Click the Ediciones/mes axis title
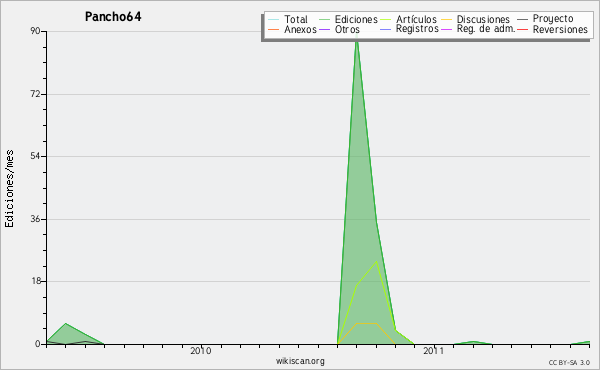Screen dimensions: 600x370 pos(9,189)
